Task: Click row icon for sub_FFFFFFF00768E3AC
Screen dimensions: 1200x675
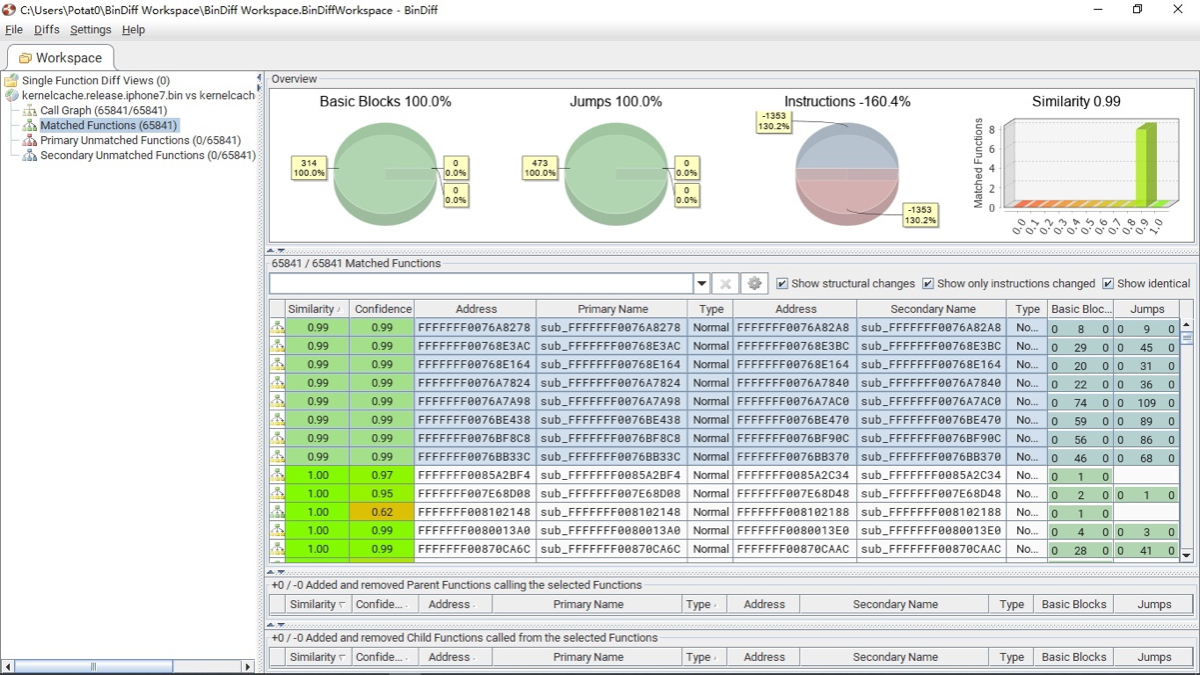Action: (x=277, y=346)
